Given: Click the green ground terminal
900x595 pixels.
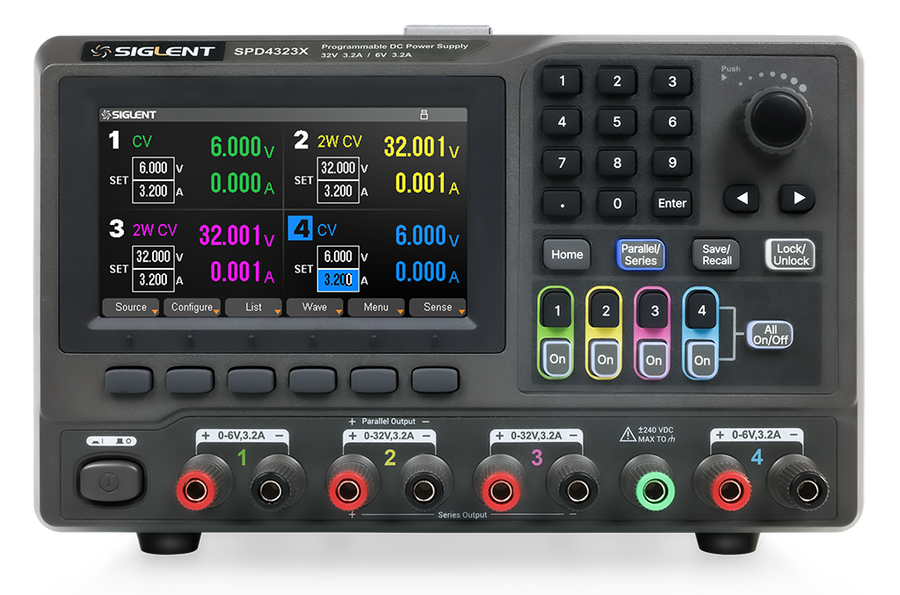Looking at the screenshot, I should (x=655, y=491).
